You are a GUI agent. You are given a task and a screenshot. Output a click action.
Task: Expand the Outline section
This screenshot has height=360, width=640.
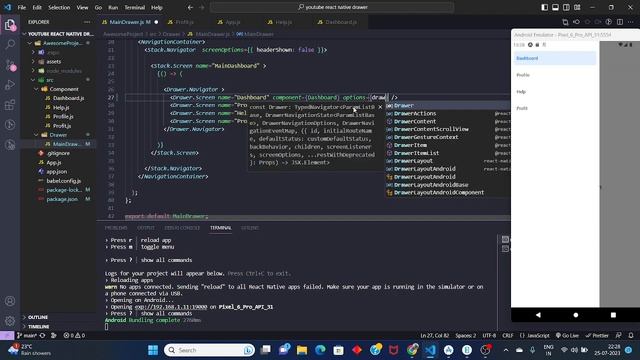(x=38, y=317)
